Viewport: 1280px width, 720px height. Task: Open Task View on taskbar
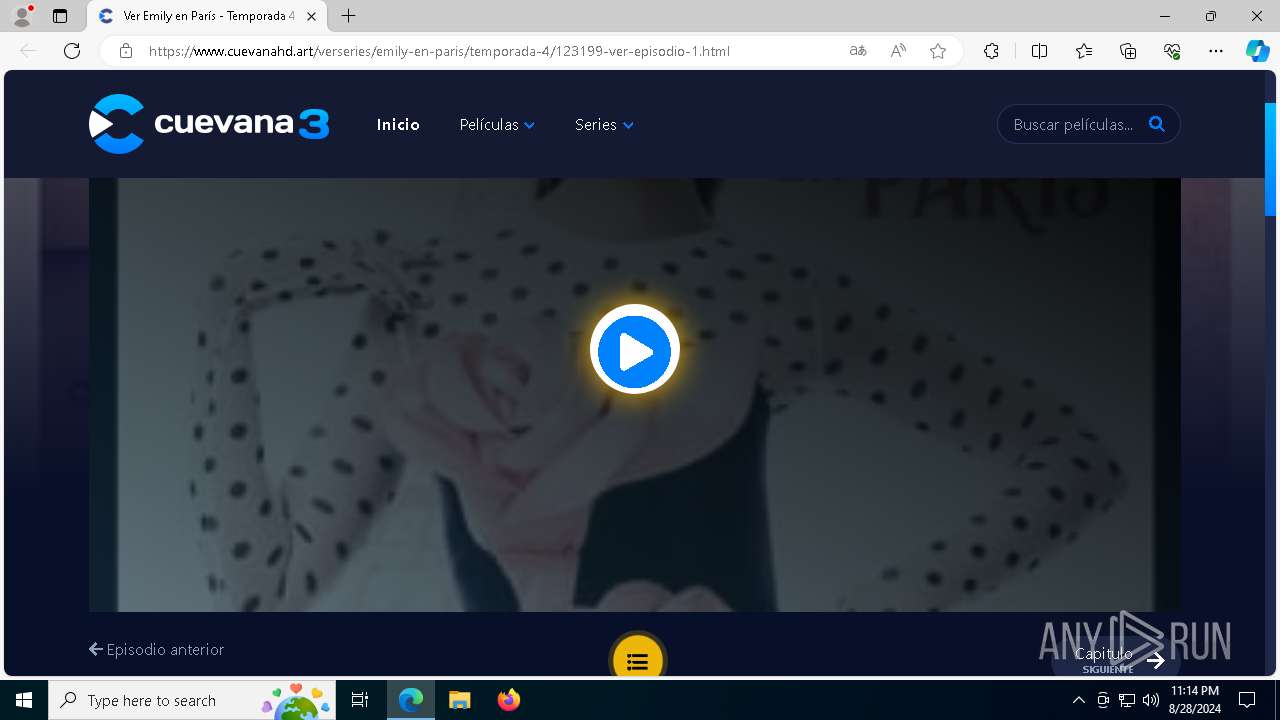[360, 700]
